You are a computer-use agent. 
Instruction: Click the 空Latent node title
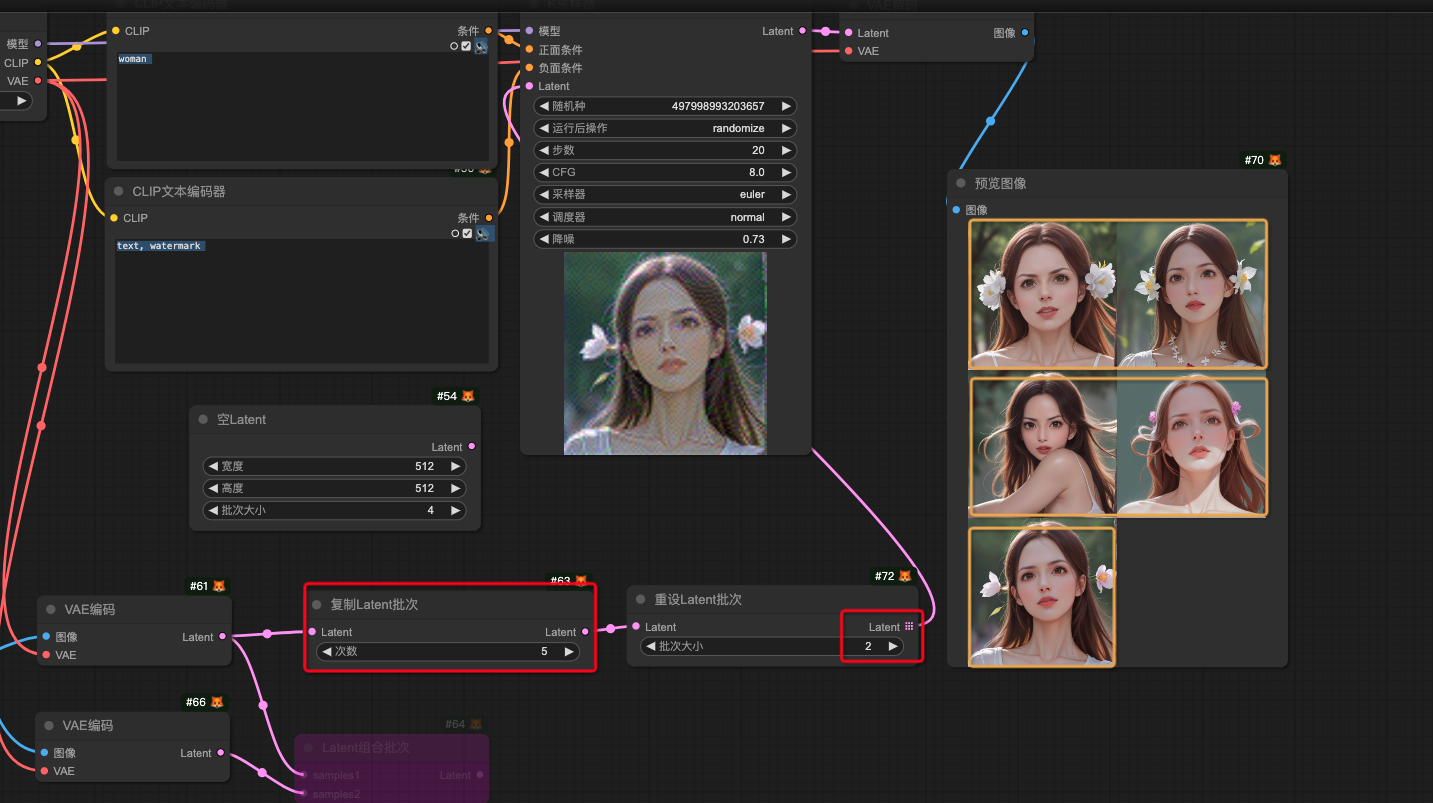coord(242,420)
